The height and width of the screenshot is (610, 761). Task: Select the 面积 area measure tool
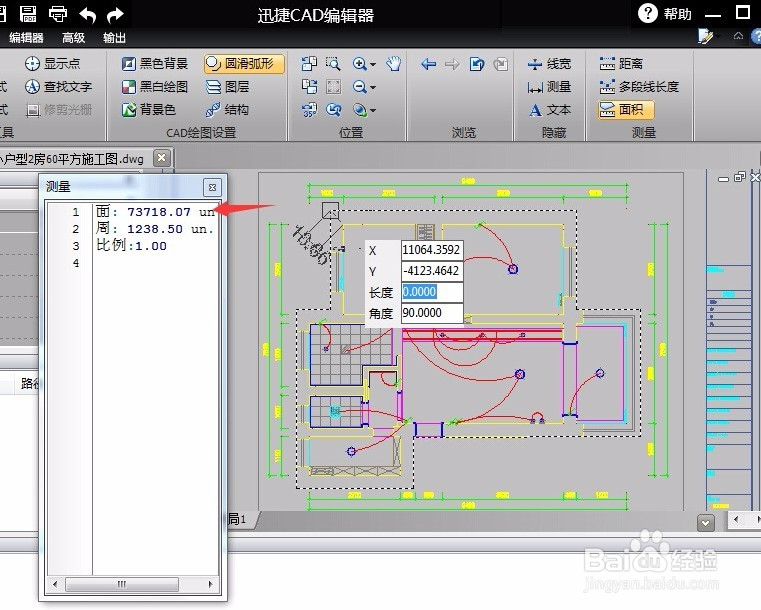[626, 110]
